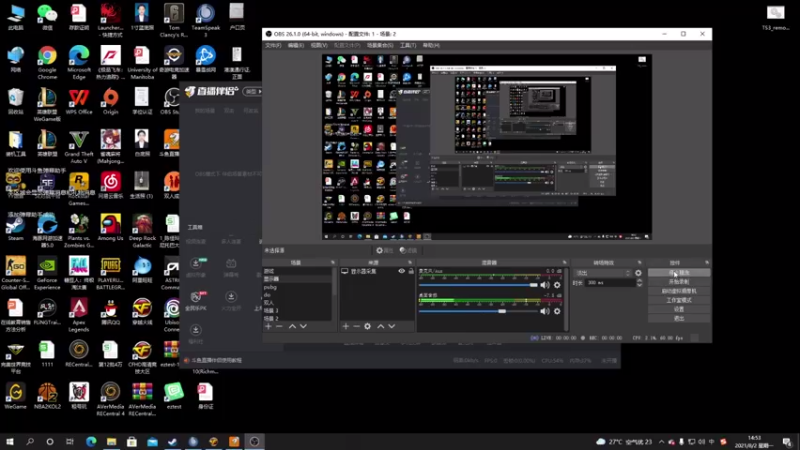The height and width of the screenshot is (450, 800).
Task: Open 滤镜 filters button above panels
Action: pyautogui.click(x=408, y=251)
